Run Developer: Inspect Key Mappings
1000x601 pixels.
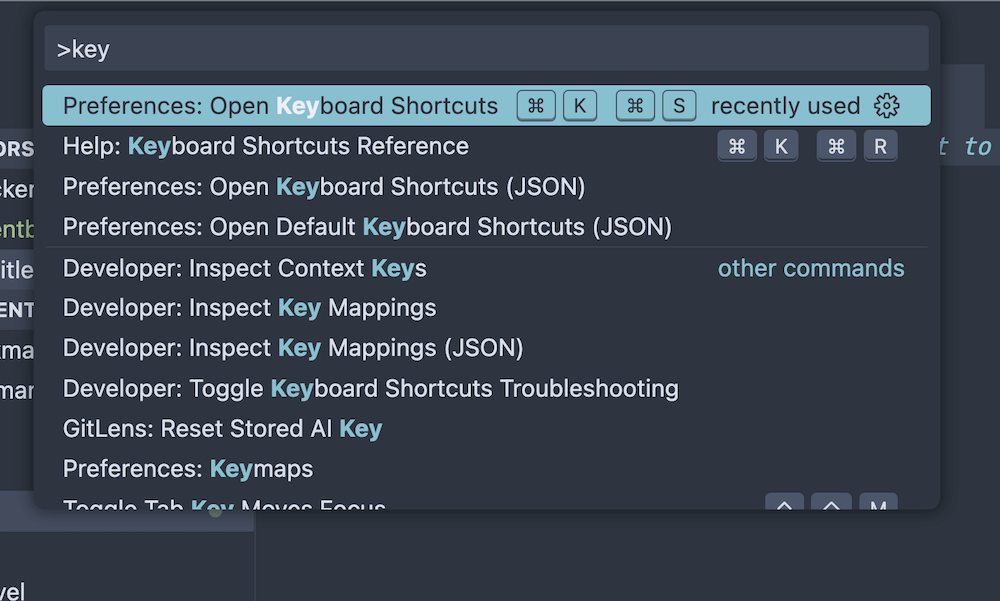250,308
